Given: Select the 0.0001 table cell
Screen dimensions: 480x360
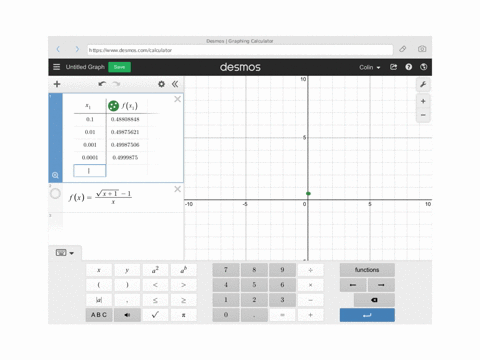Looking at the screenshot, I should tap(90, 157).
